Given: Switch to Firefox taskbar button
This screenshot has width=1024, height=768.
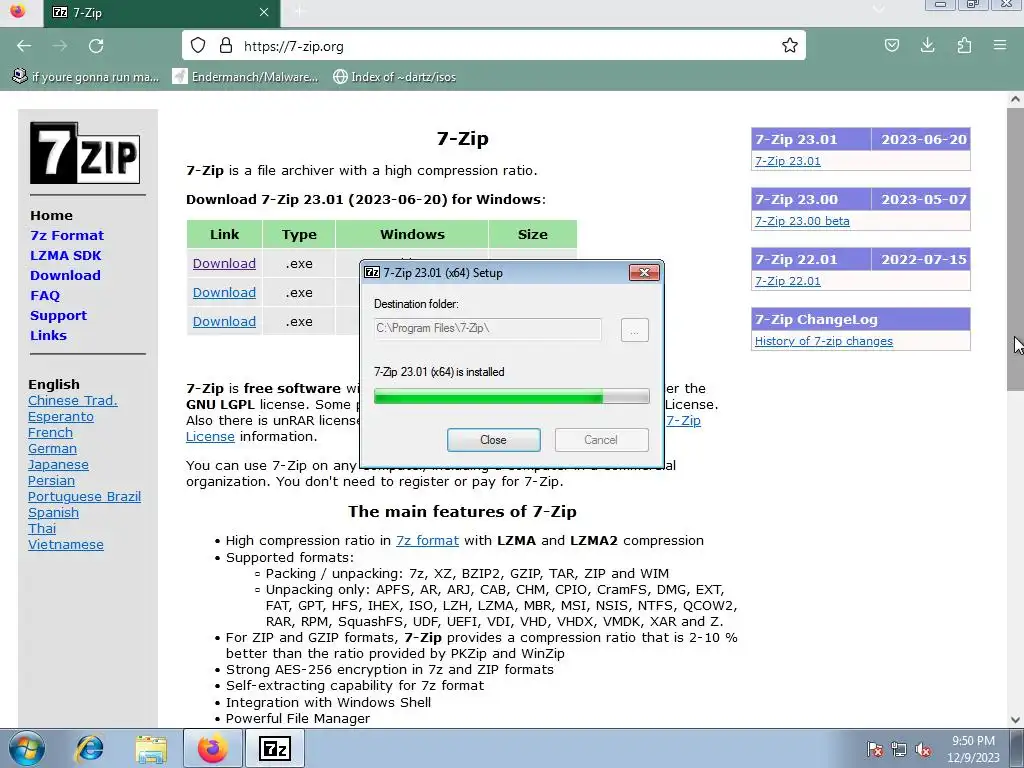Looking at the screenshot, I should coord(213,748).
